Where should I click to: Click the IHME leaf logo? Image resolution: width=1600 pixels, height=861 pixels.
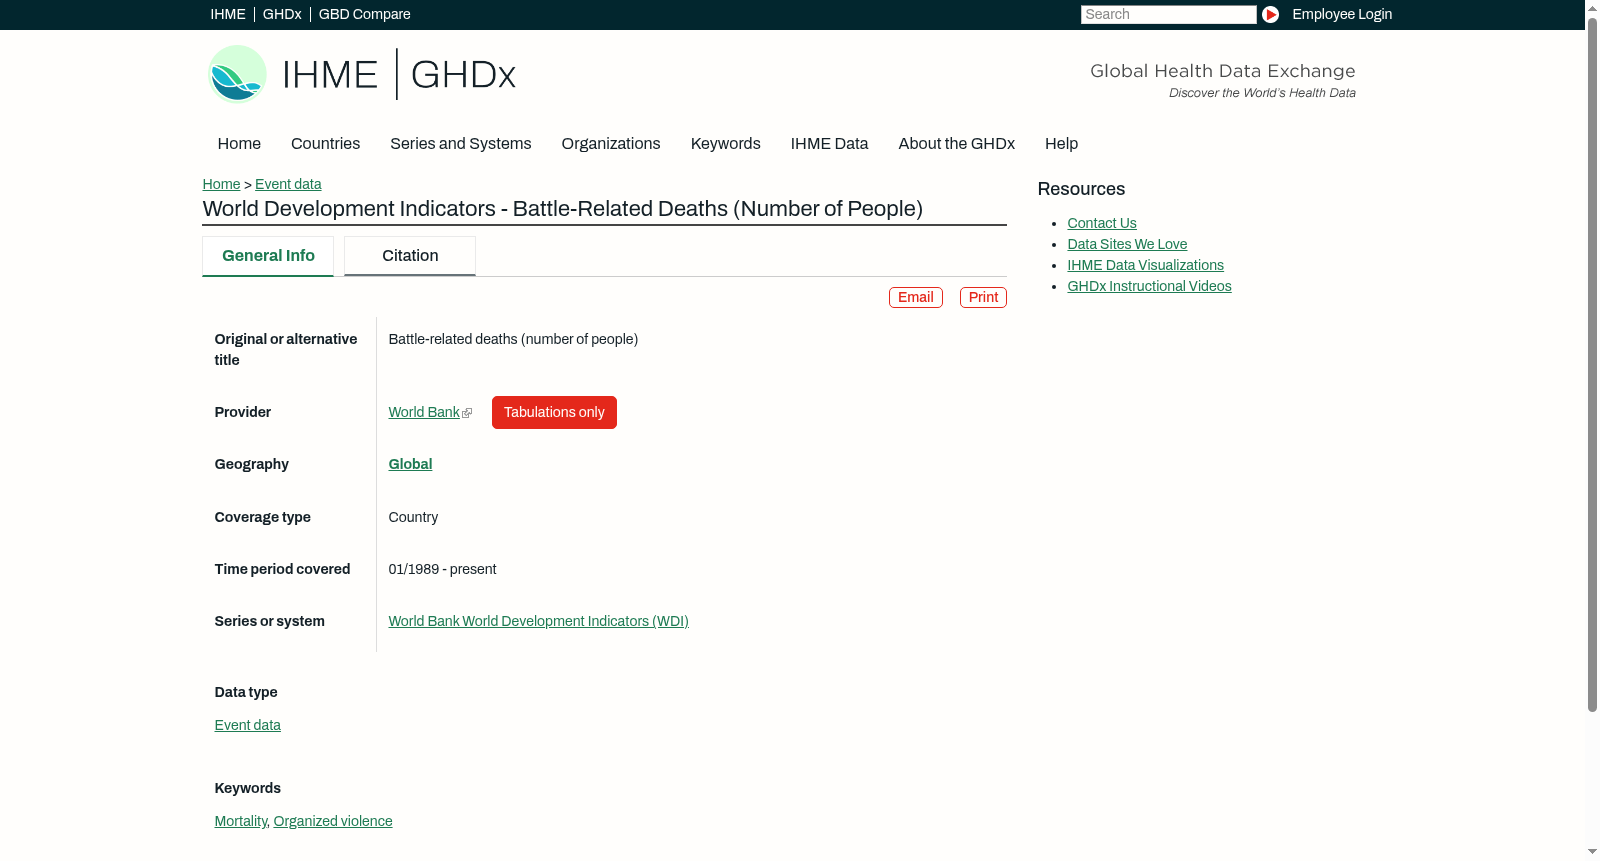237,74
